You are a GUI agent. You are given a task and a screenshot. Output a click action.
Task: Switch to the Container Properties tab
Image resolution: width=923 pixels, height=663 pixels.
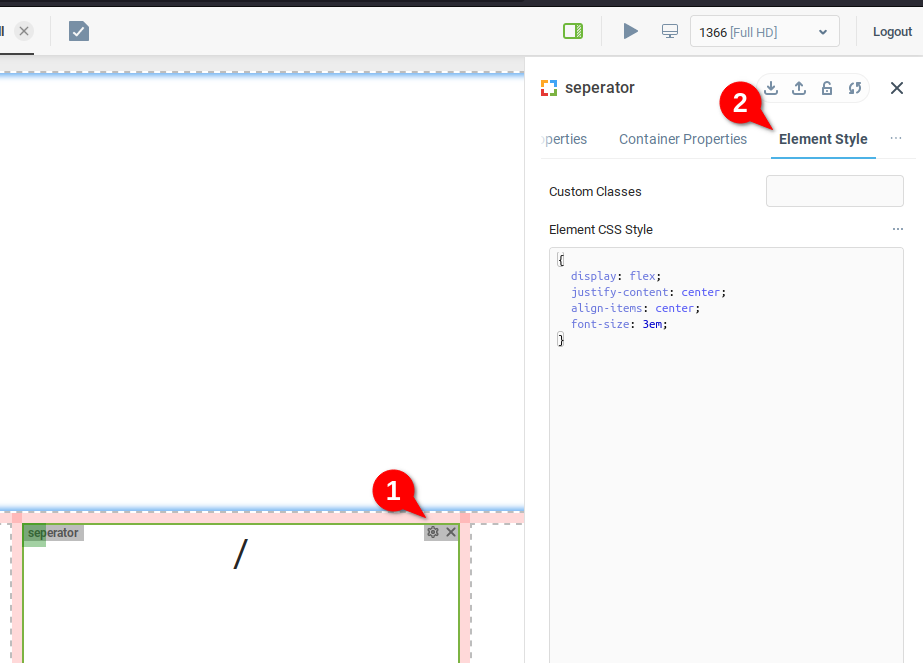tap(683, 139)
